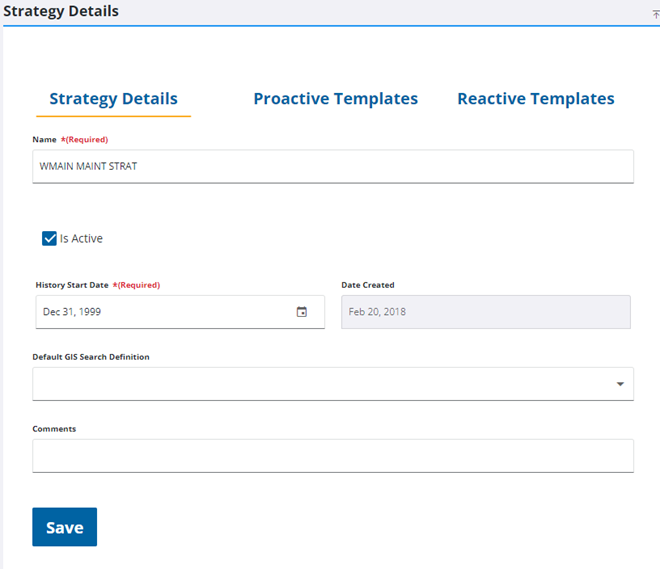Open the calendar picker for History Start Date
This screenshot has width=660, height=569.
point(302,312)
